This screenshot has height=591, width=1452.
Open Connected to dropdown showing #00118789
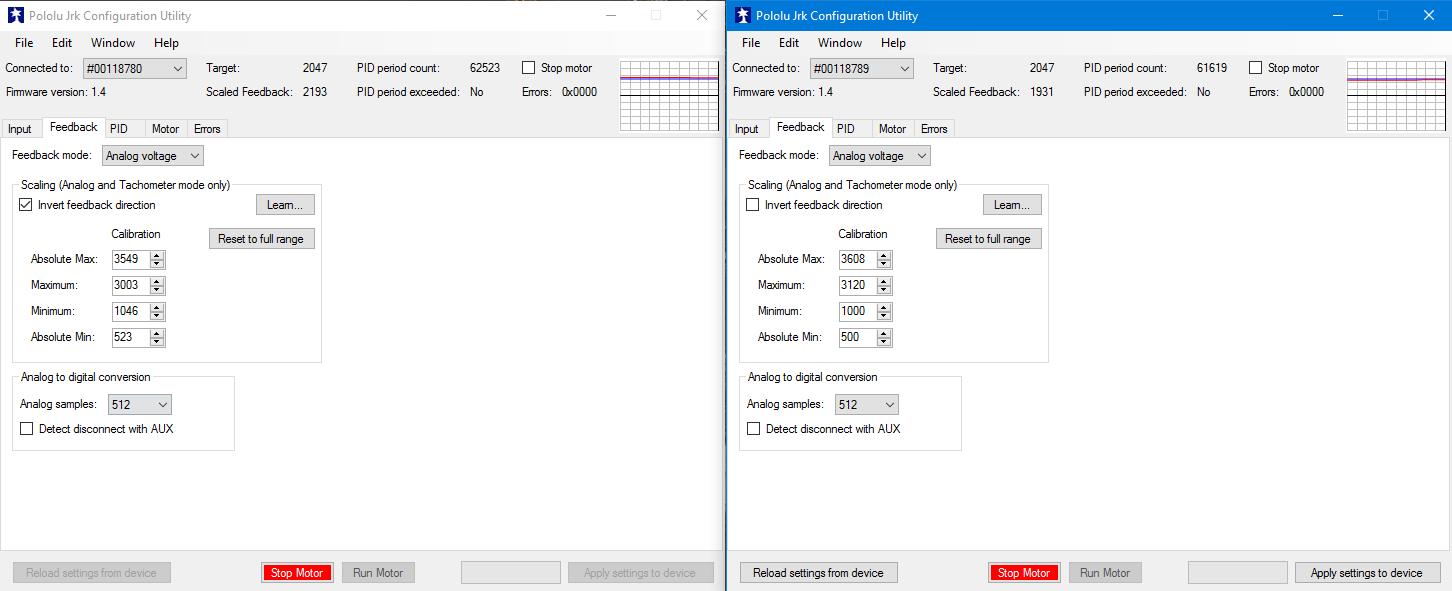pos(862,68)
